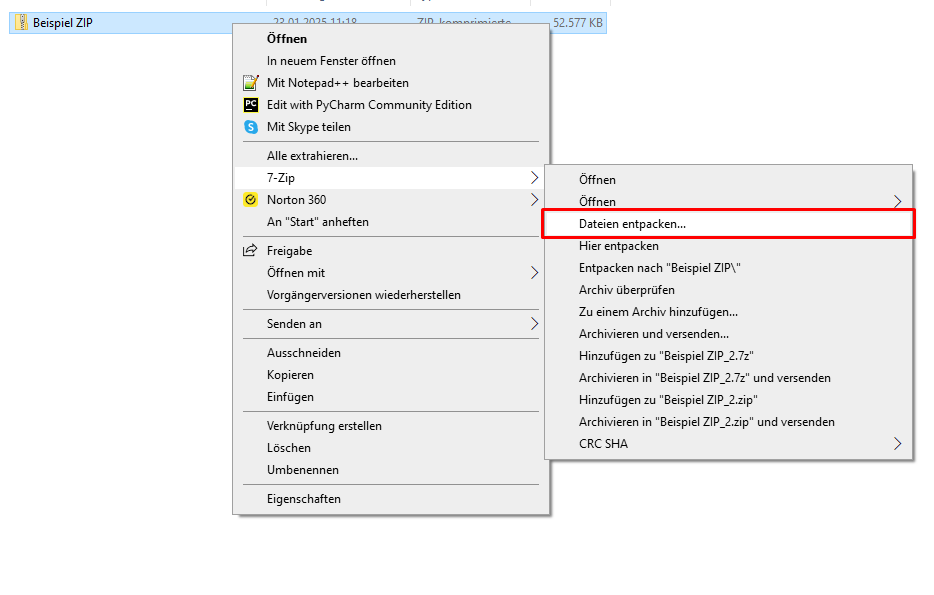
Task: Choose Hier entpacken
Action: click(618, 246)
